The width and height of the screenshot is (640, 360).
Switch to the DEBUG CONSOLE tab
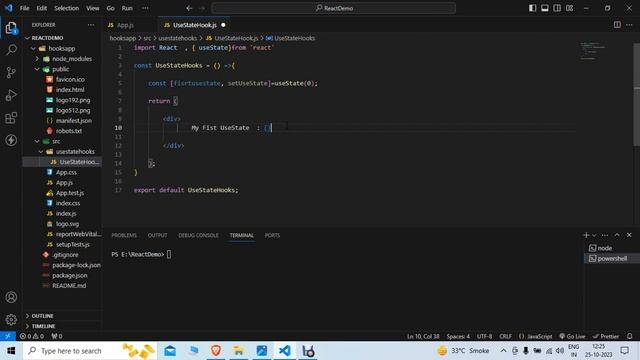click(198, 235)
